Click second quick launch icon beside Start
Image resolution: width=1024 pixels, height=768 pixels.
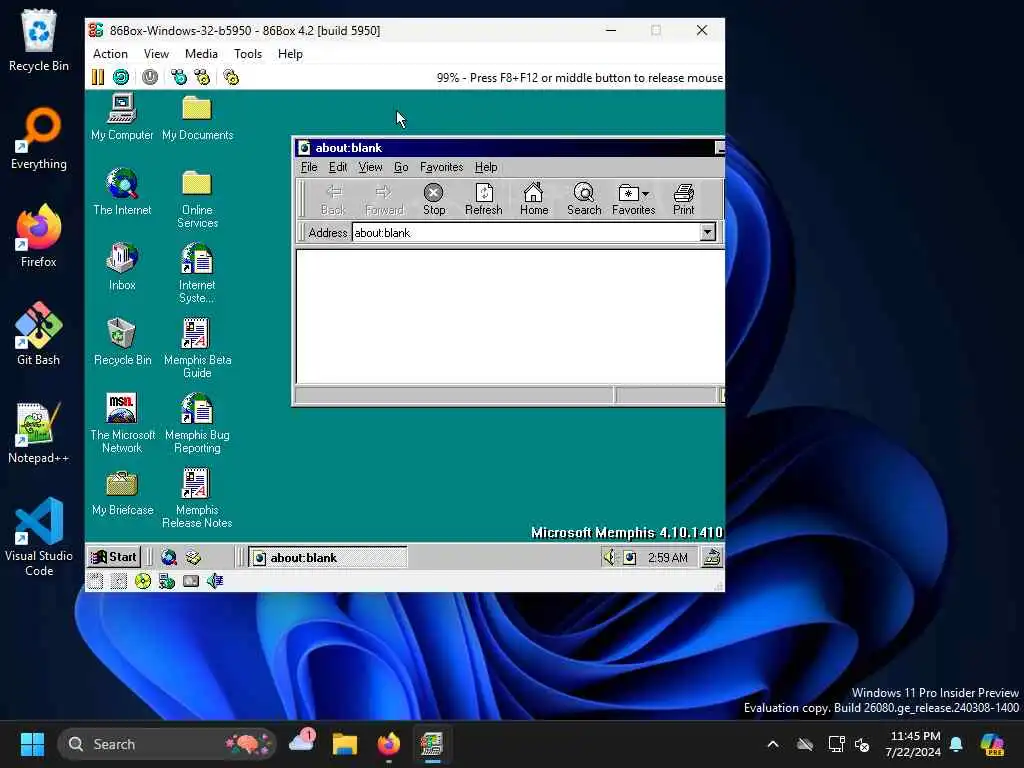click(193, 557)
